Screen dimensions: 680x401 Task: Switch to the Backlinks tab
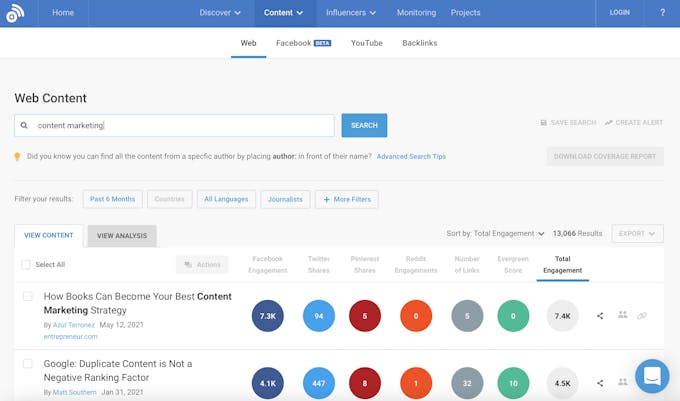click(420, 43)
